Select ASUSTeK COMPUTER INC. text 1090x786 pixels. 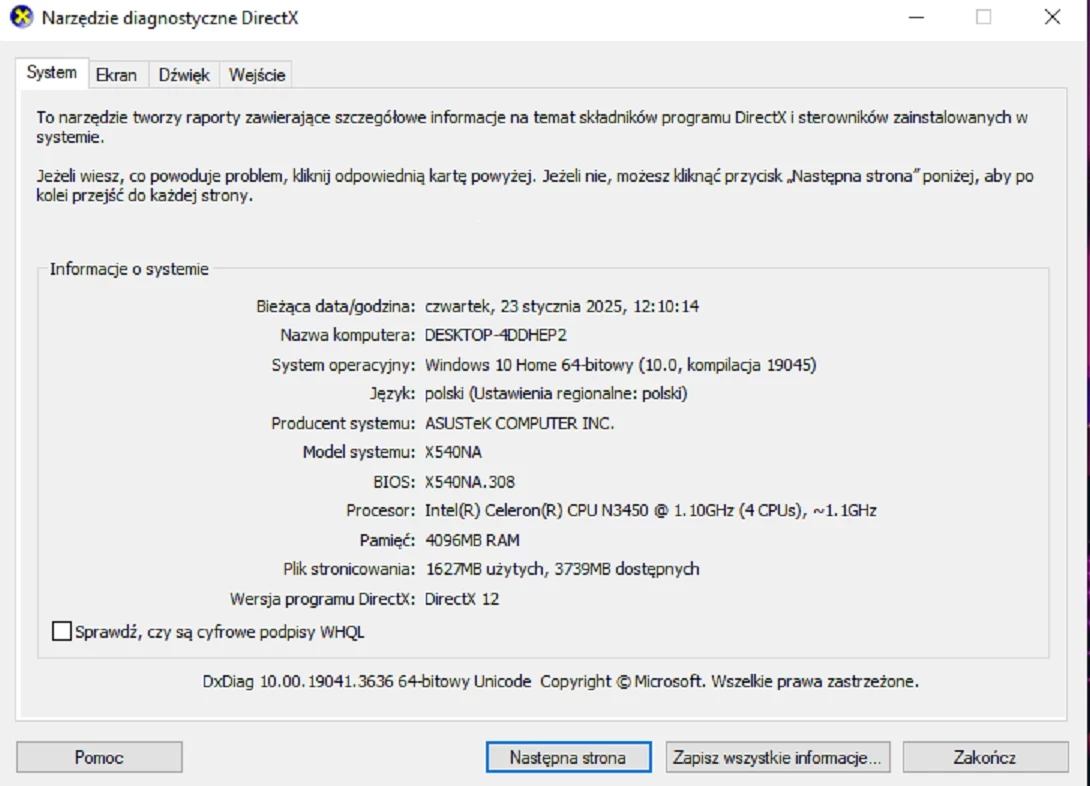pos(519,423)
